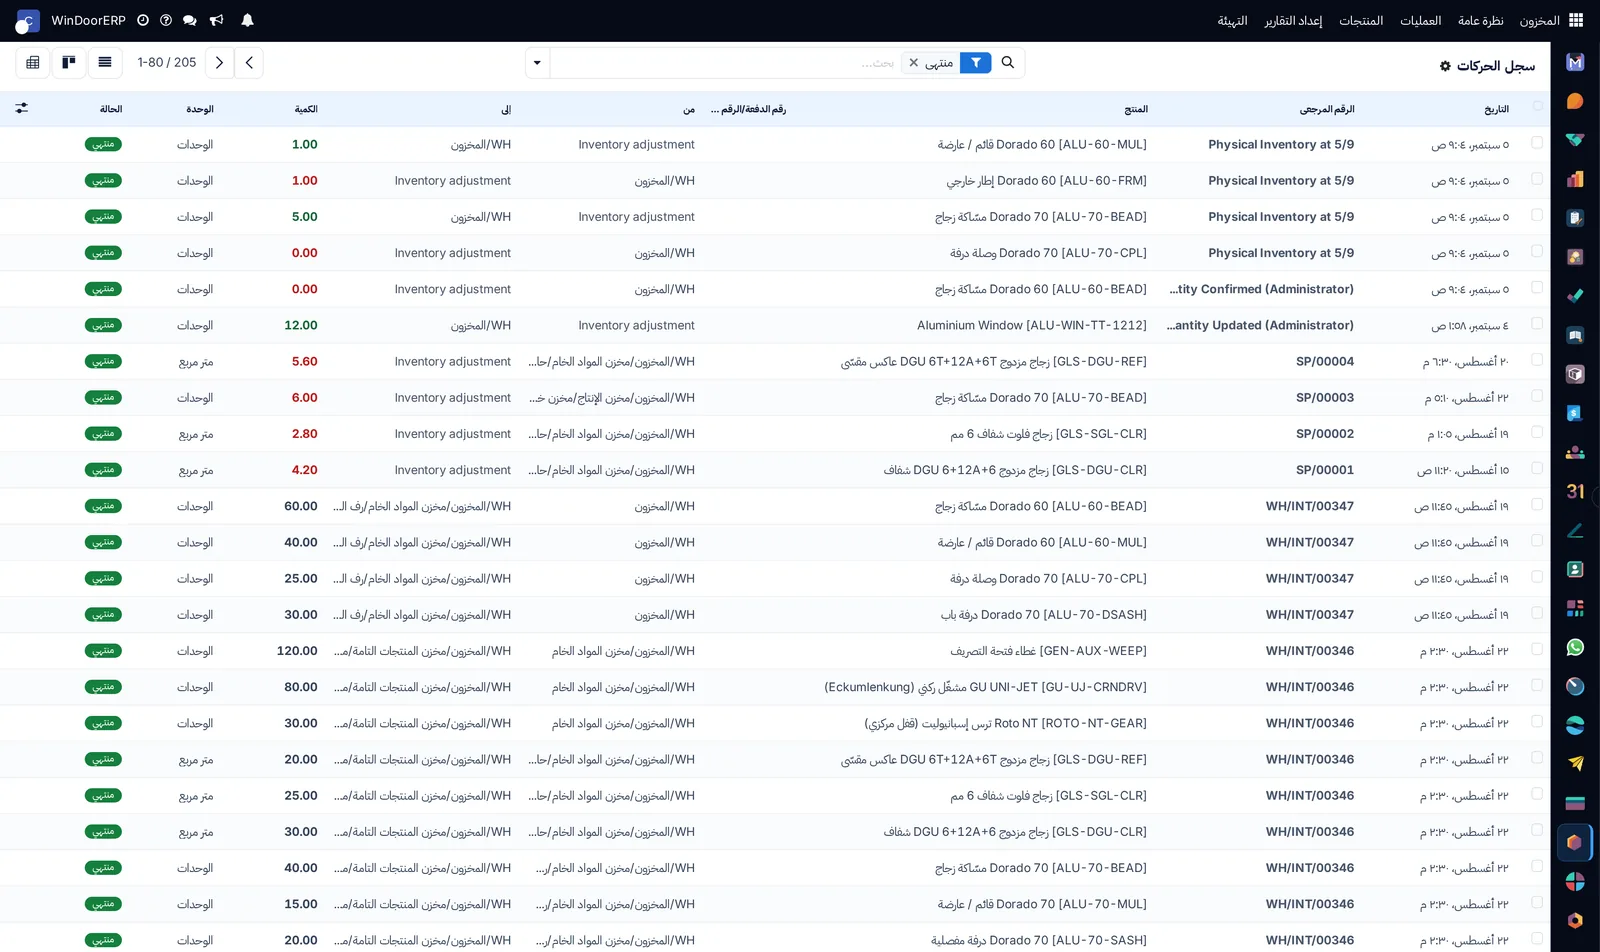
Task: Open the apps grid menu icon
Action: click(1576, 20)
